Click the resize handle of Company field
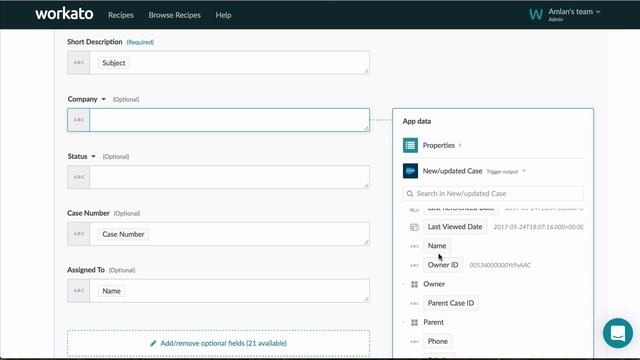This screenshot has height=360, width=640. point(366,128)
